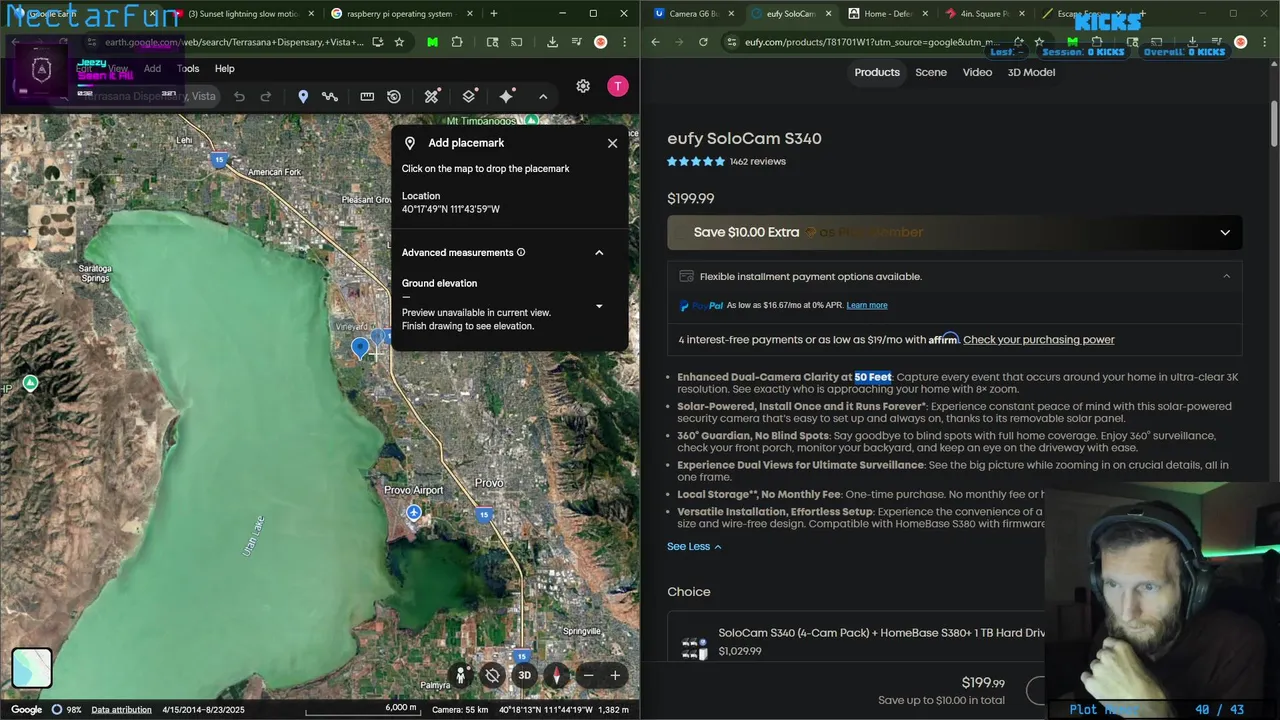Switch to the Sunset lightning slow motion tab
The width and height of the screenshot is (1280, 720).
coord(245,14)
